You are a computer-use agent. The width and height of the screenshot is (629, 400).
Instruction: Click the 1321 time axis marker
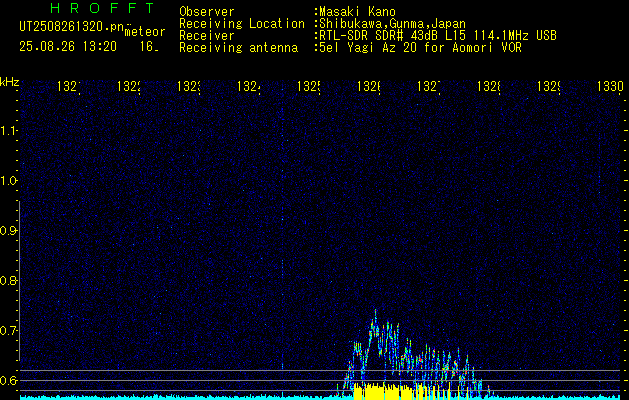69,87
